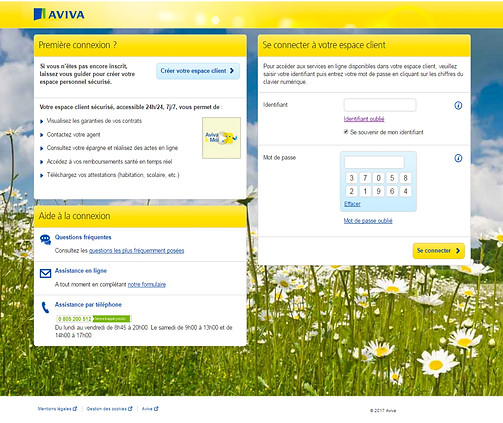This screenshot has width=503, height=423.
Task: Click the external link icon beside Aviva footer link
Action: (156, 408)
